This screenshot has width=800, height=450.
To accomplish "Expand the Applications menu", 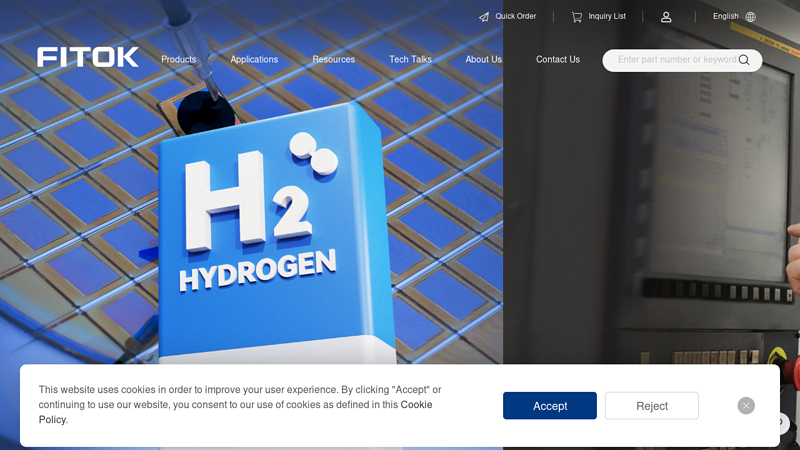I will pyautogui.click(x=254, y=60).
